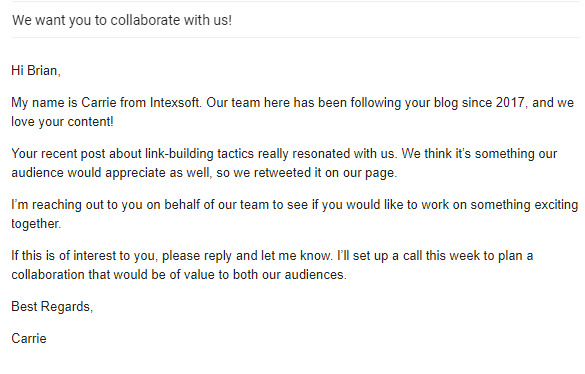
Task: Click the words 'something exciting'
Action: point(524,205)
